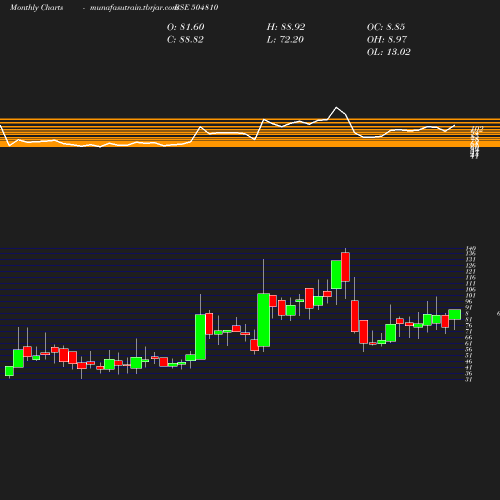Click the 91 price axis label
The width and height of the screenshot is (500, 500).
(x=469, y=308)
